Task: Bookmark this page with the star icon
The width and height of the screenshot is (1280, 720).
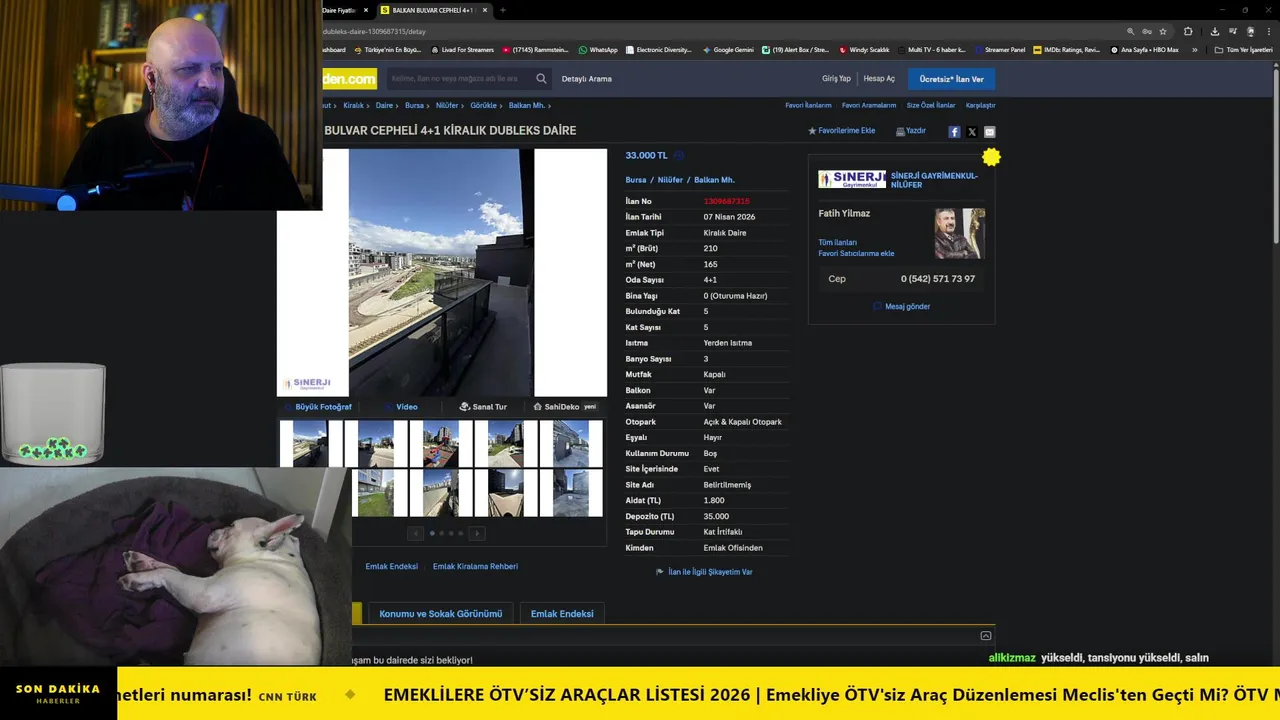Action: click(x=1163, y=31)
